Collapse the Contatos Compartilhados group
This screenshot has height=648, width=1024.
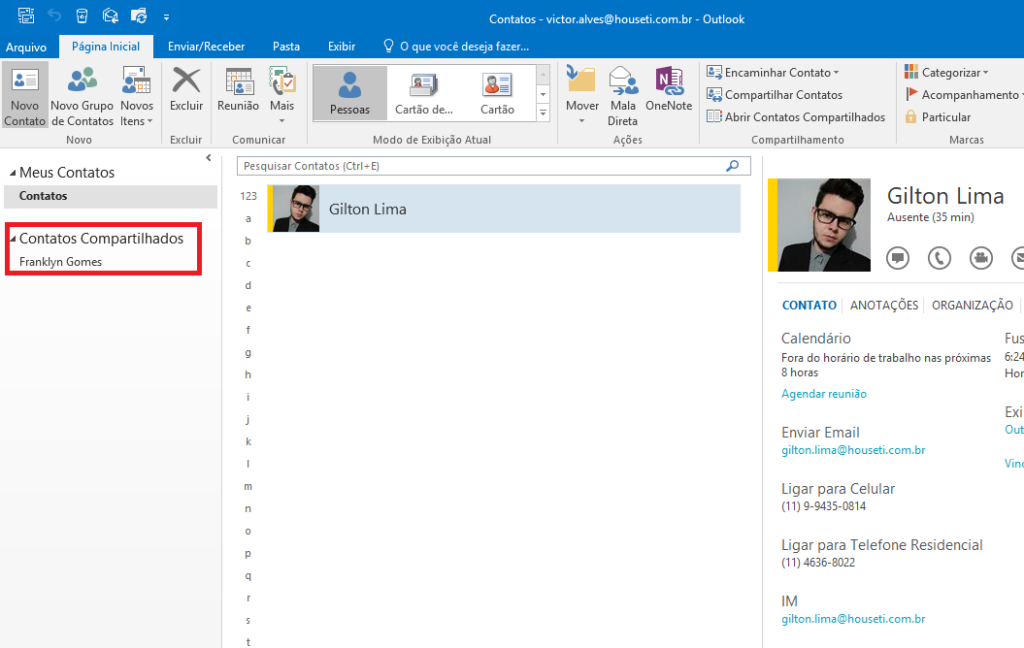13,239
